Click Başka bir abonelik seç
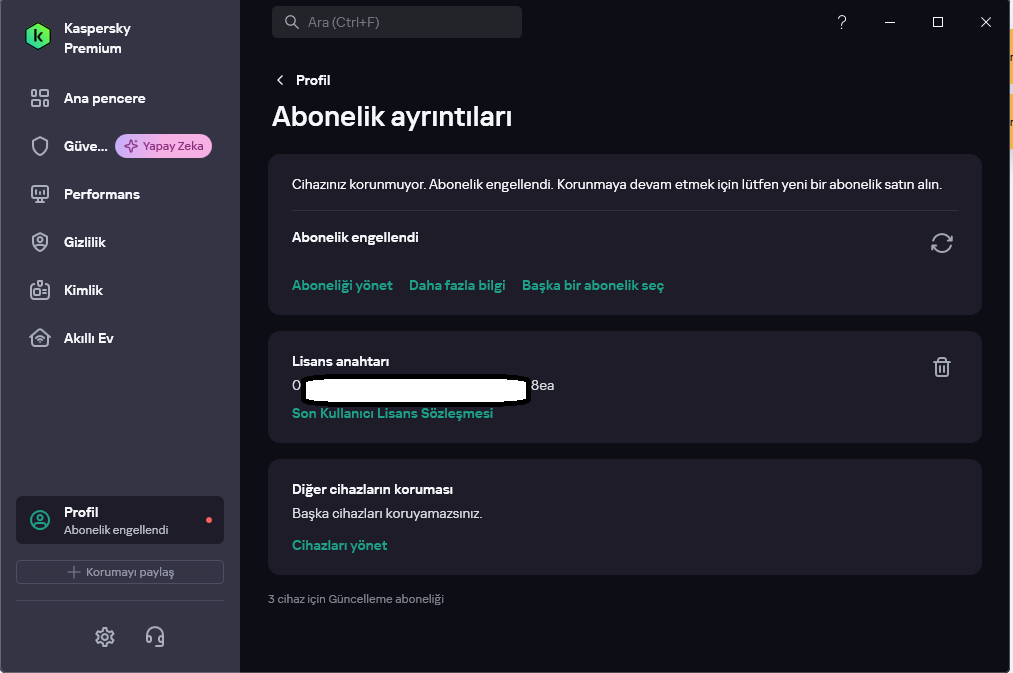 tap(593, 285)
